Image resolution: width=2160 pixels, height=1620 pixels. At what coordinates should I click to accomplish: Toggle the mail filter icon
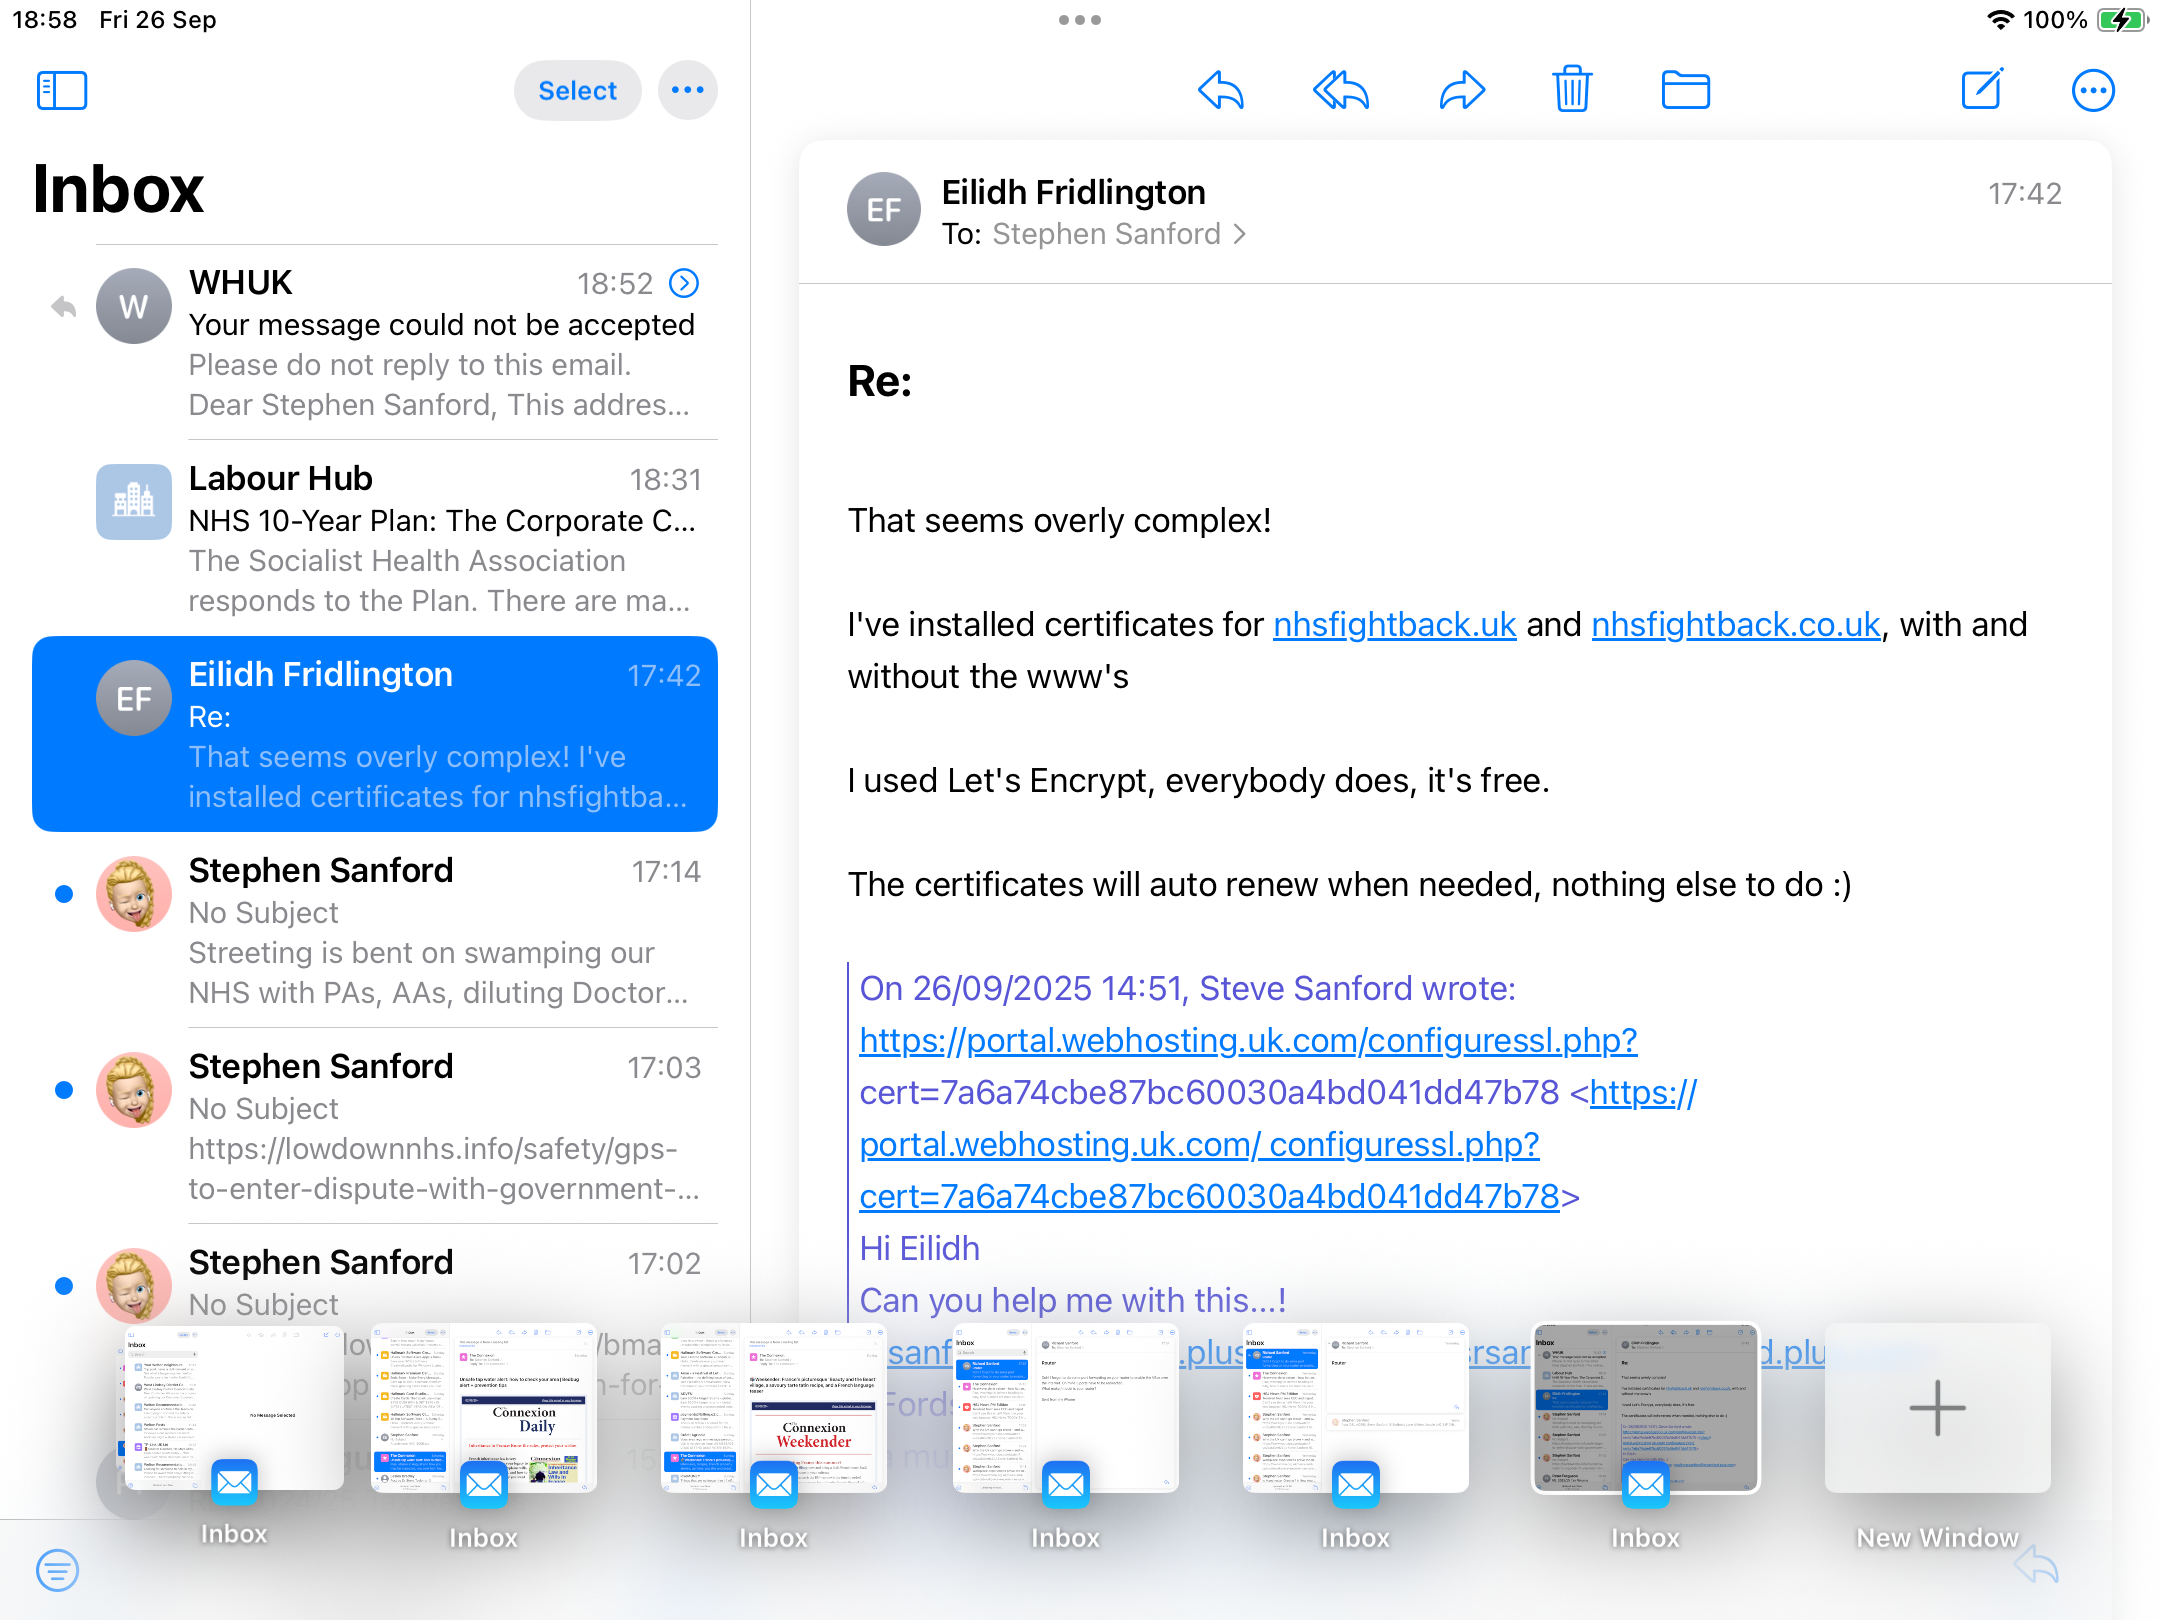57,1570
